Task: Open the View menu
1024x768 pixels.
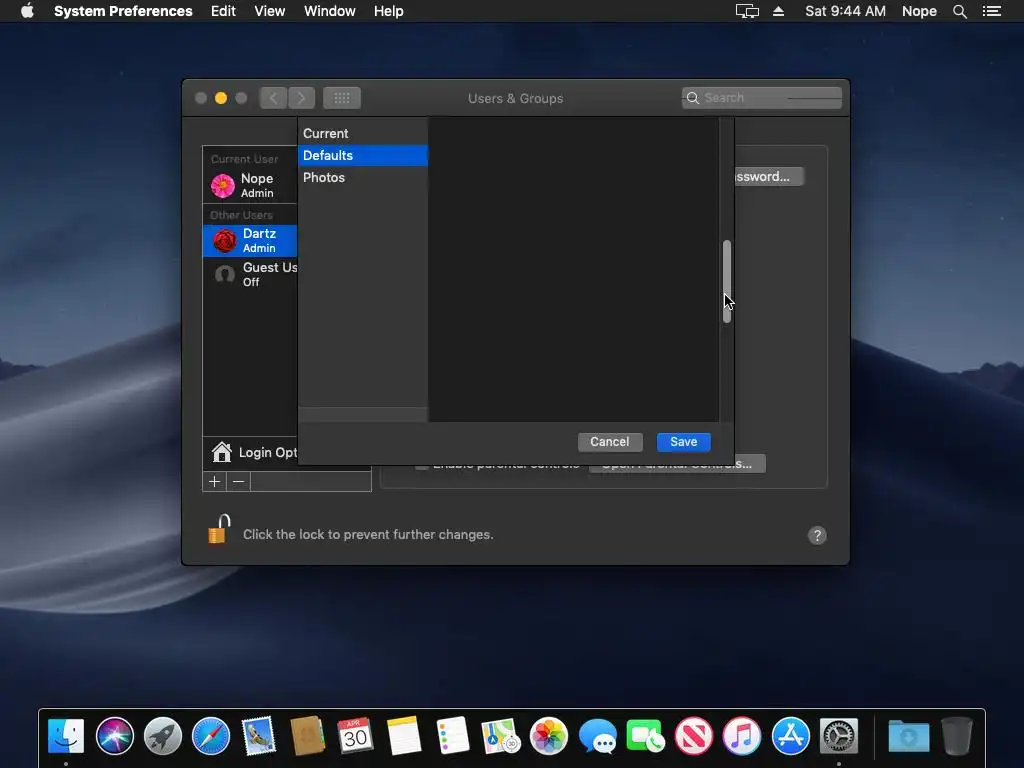Action: [270, 11]
